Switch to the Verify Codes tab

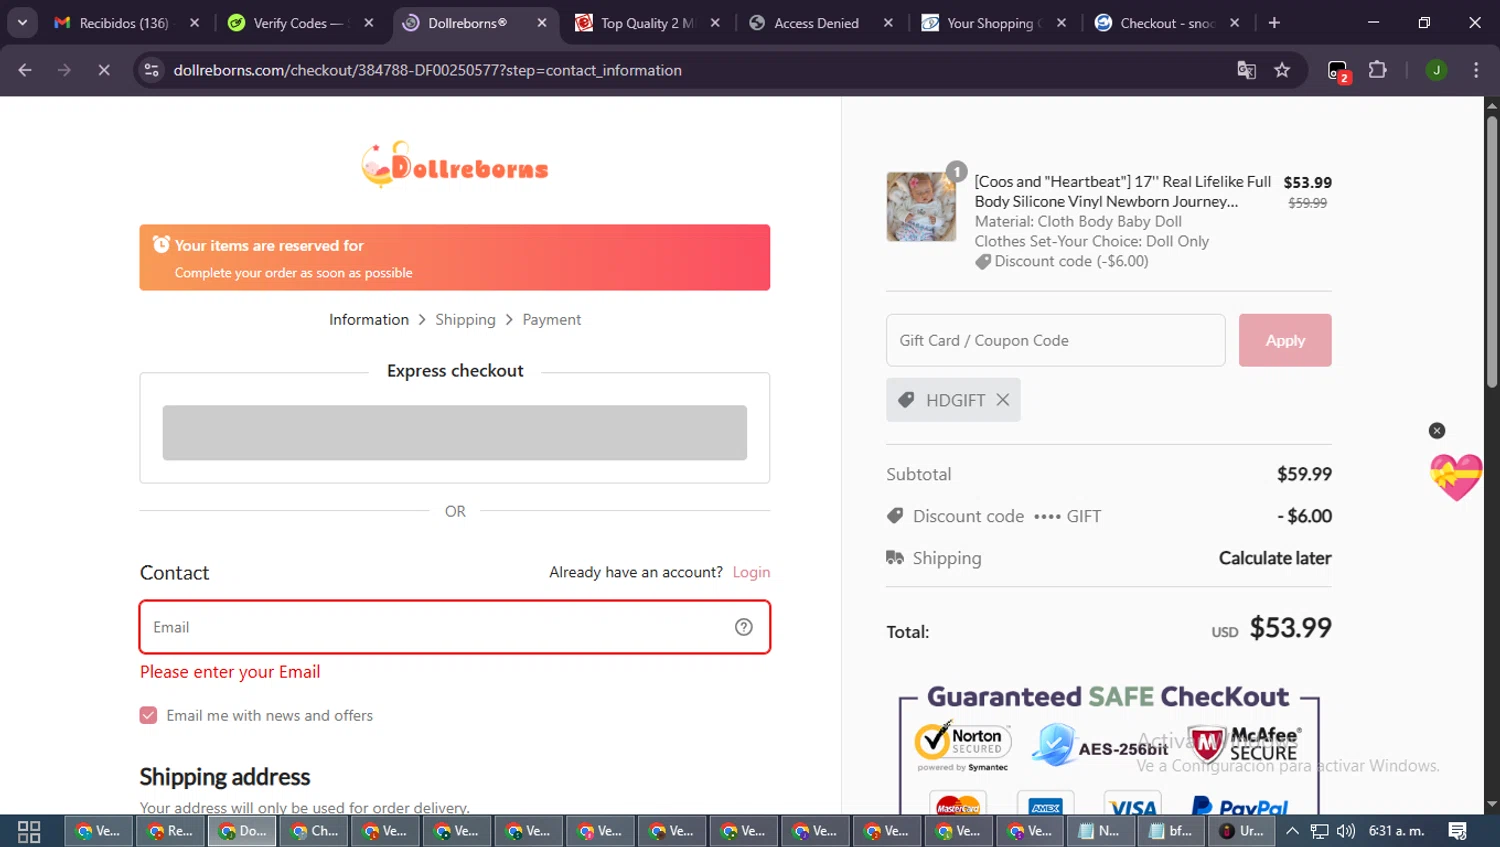[x=286, y=23]
